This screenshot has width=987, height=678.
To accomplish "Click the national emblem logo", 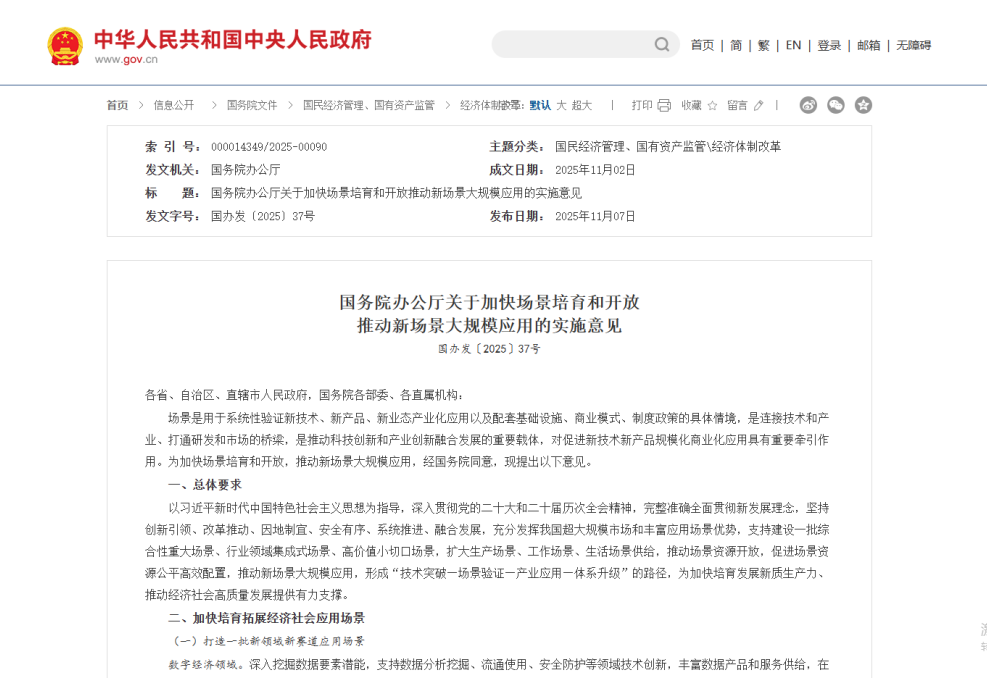I will tap(65, 46).
